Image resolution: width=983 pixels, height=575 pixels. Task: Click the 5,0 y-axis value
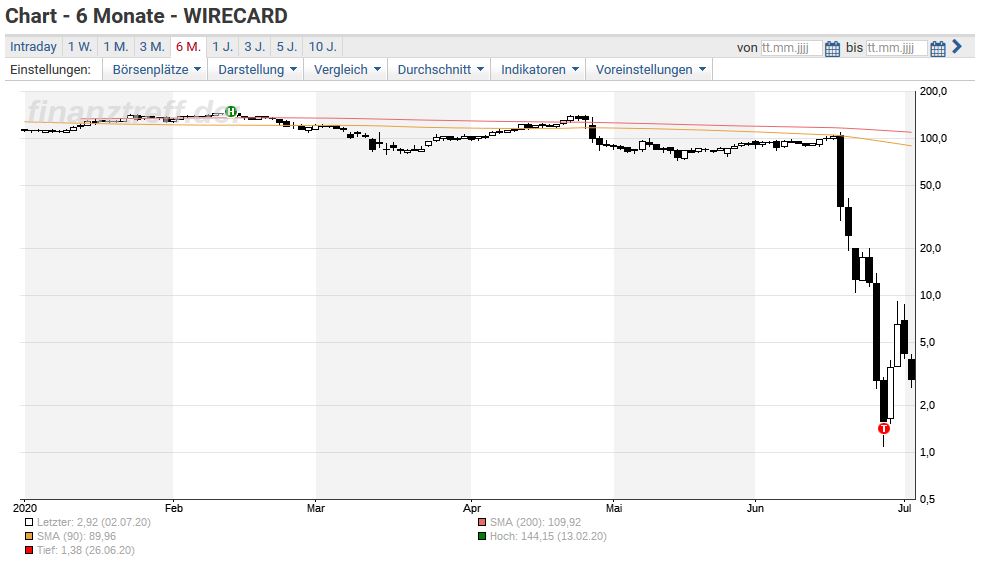coord(928,342)
